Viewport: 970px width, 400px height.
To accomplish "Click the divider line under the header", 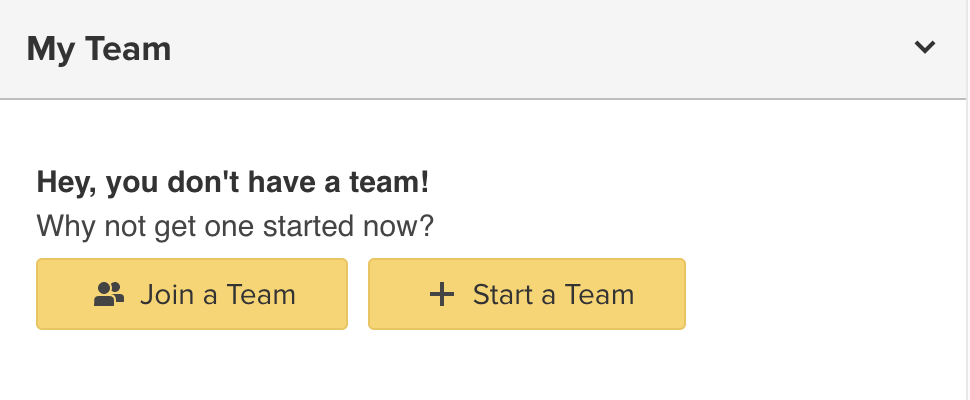I will (x=485, y=99).
